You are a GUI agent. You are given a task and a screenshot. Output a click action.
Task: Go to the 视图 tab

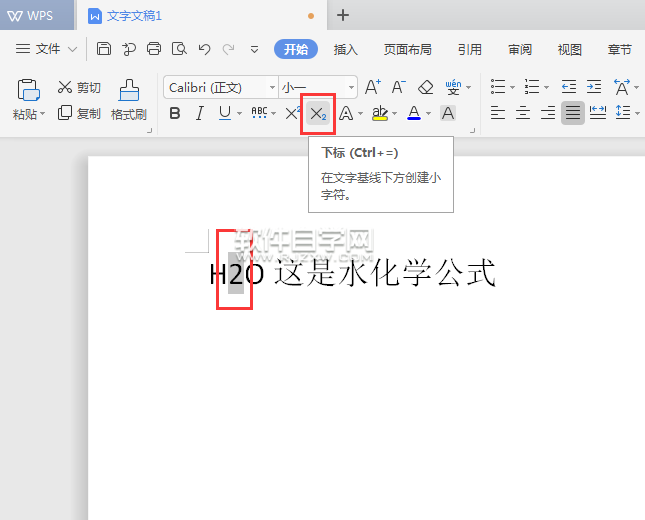570,49
